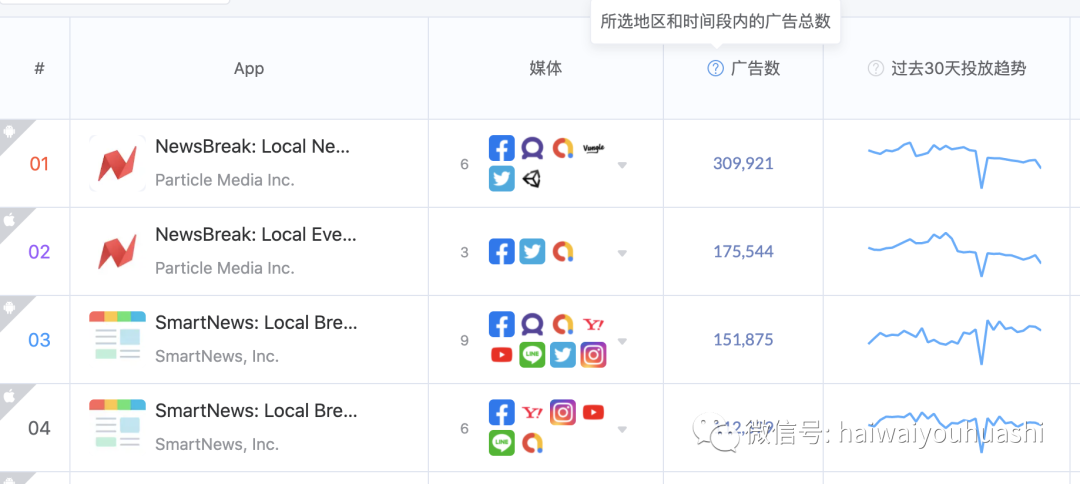The height and width of the screenshot is (484, 1080).
Task: Click the help icon beside 广告数
Action: click(716, 68)
